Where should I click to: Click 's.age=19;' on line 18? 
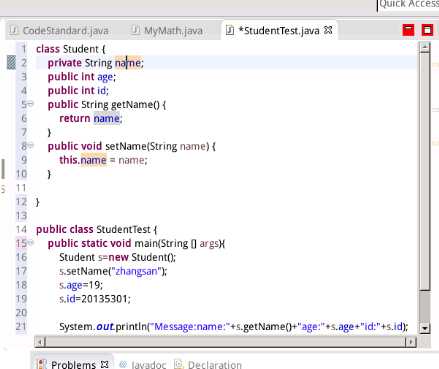click(x=81, y=285)
